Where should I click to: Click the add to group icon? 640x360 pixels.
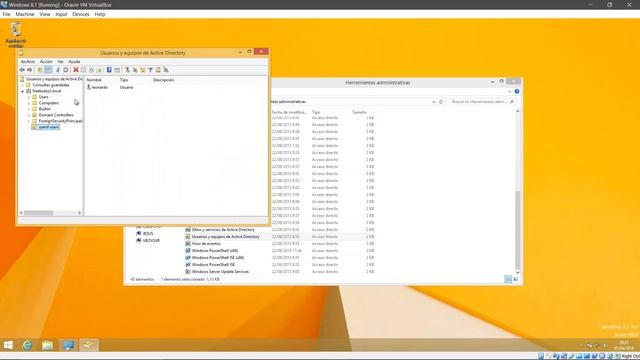coord(166,70)
